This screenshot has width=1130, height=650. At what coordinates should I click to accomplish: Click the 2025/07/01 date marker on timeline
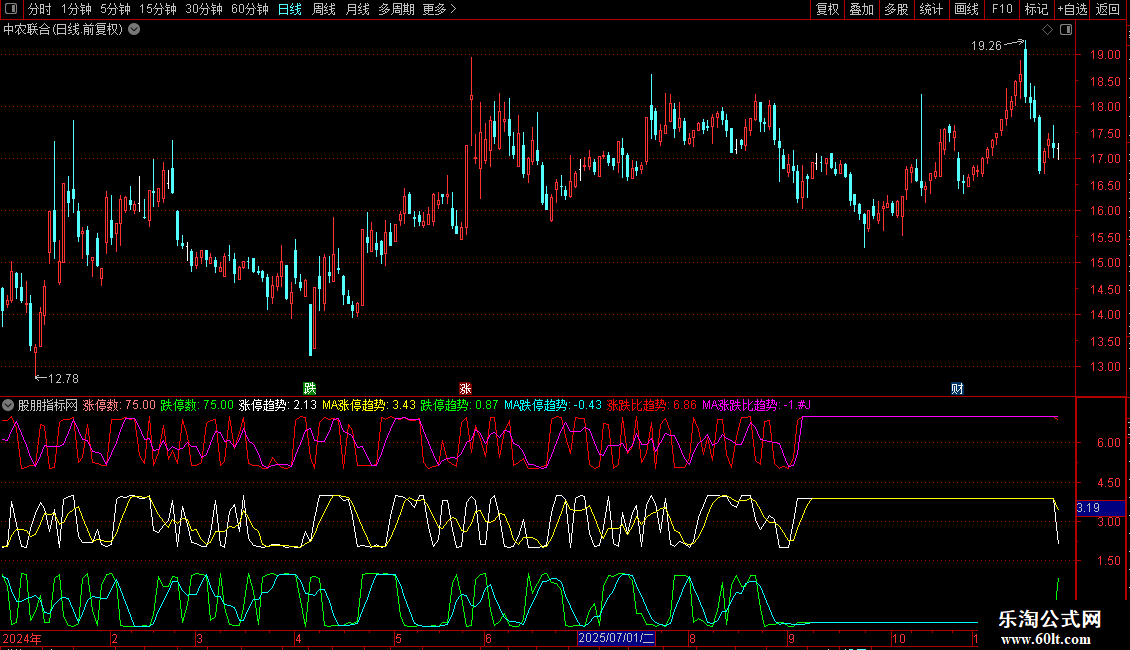pyautogui.click(x=616, y=638)
